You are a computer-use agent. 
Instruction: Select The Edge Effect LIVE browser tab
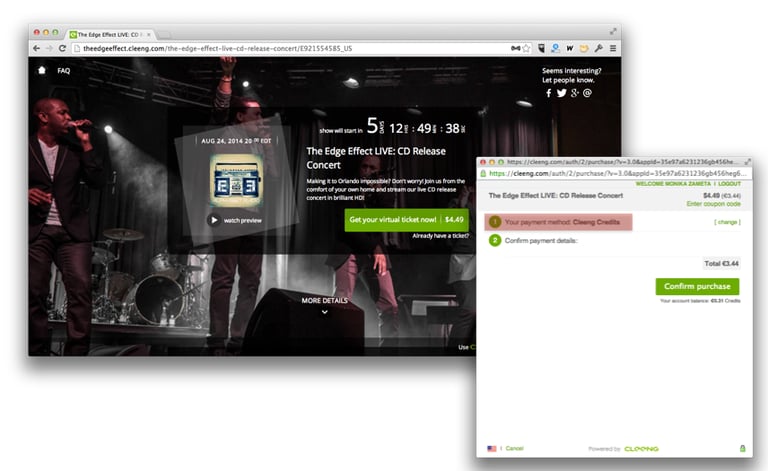pyautogui.click(x=108, y=35)
